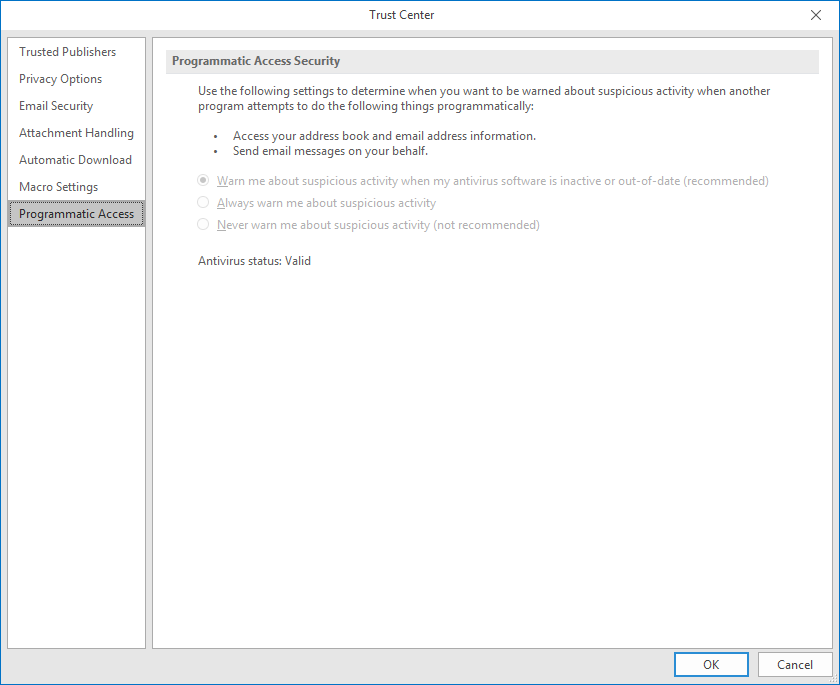Click 'Send email messages on your behalf' bullet
This screenshot has height=685, width=840.
[331, 151]
